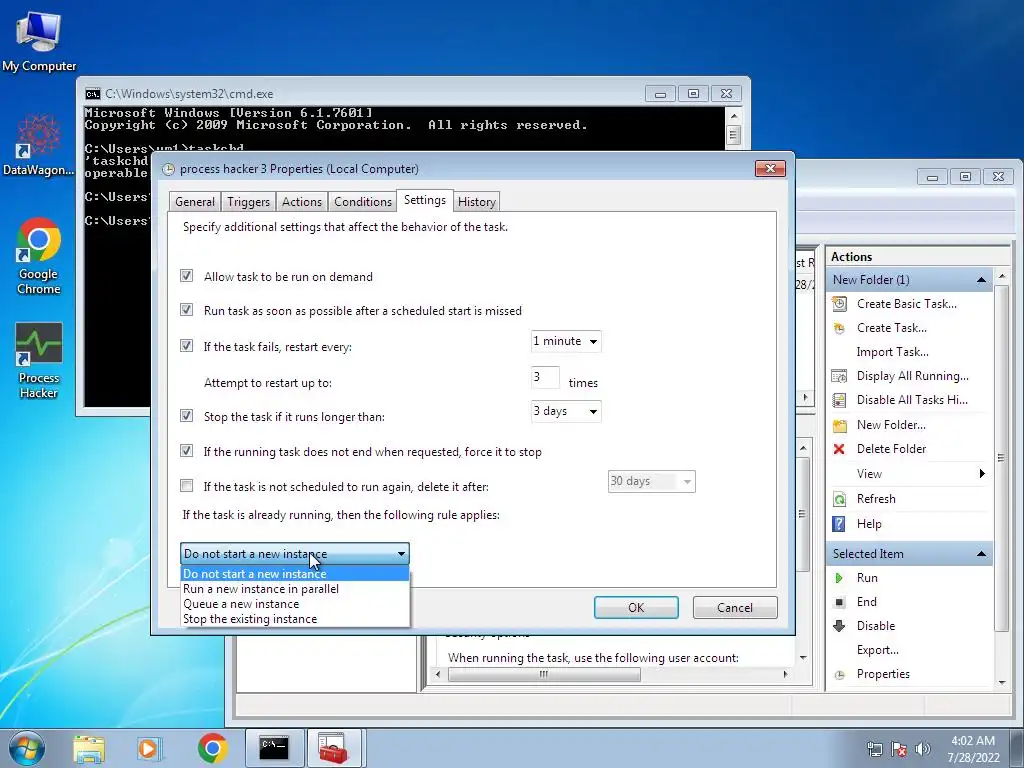Screen dimensions: 1024x768
Task: Switch to the History tab
Action: (476, 202)
